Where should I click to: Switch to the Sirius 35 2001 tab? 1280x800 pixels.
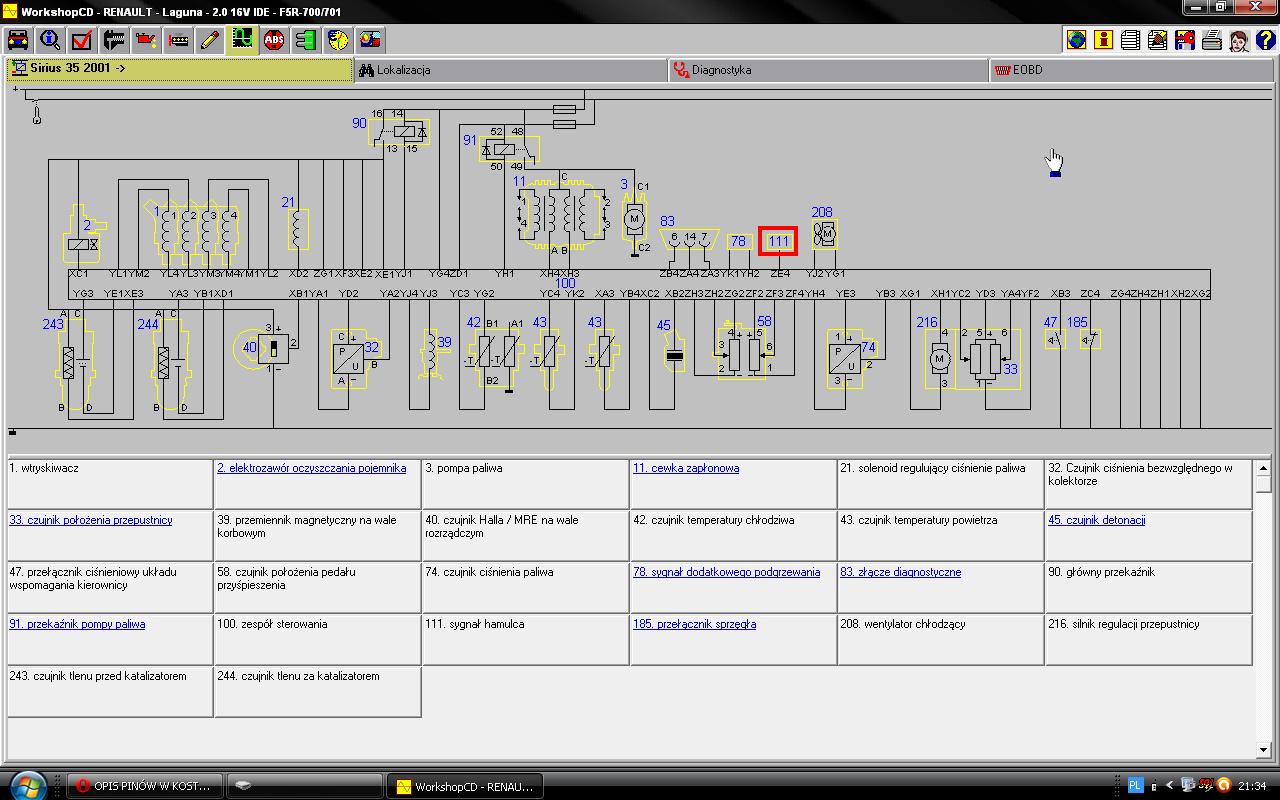point(180,70)
